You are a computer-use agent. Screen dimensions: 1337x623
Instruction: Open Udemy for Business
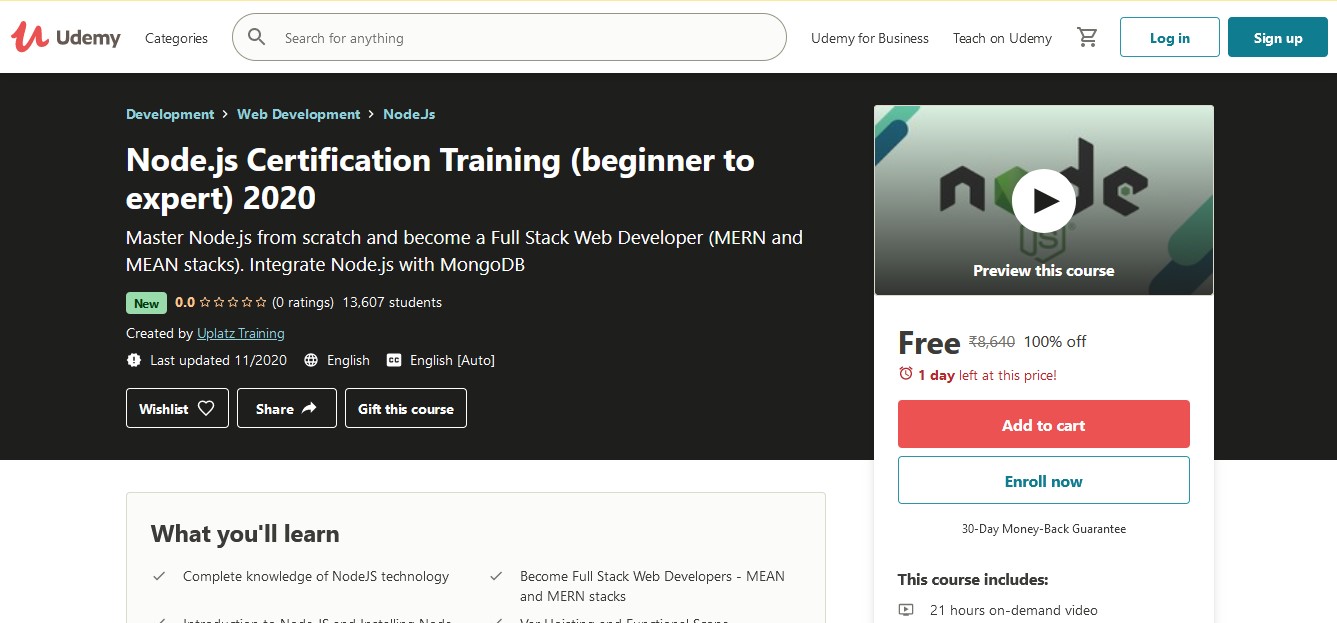(870, 38)
